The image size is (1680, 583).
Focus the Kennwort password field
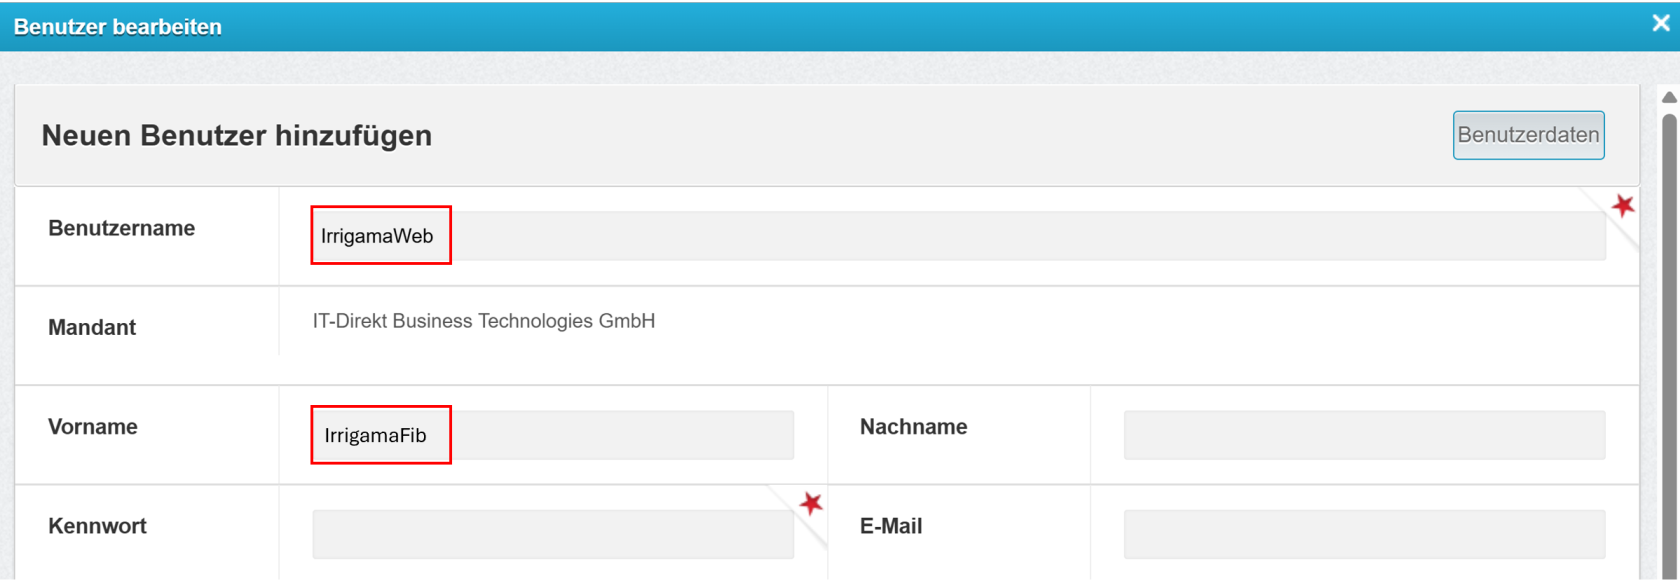(x=553, y=534)
